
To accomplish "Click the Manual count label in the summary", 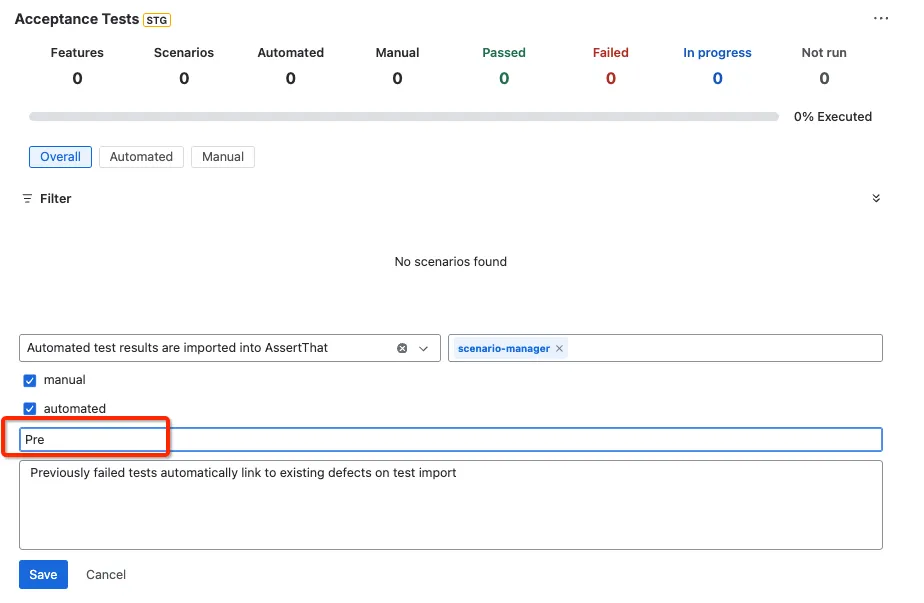I will point(397,52).
